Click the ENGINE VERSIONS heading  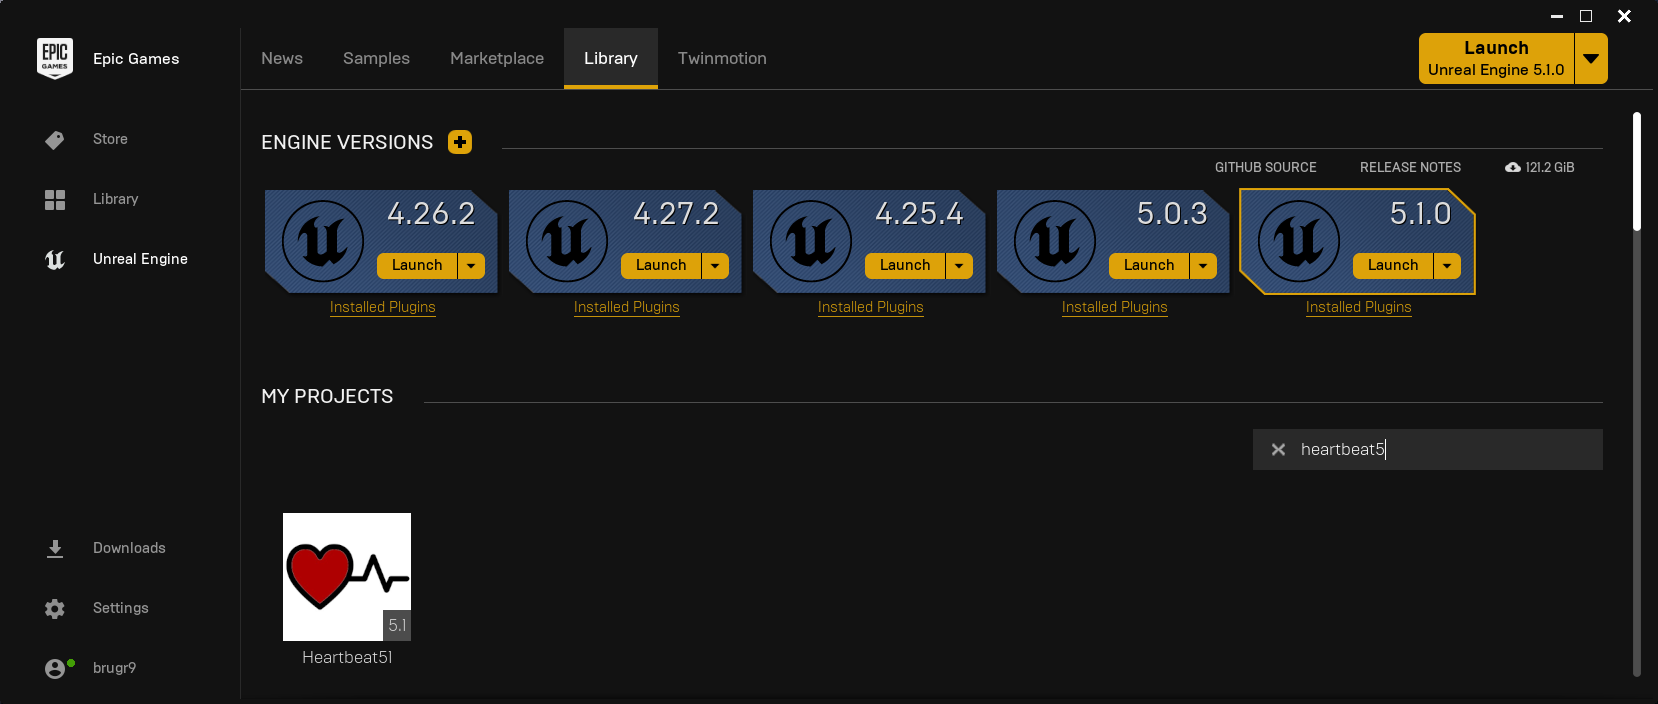tap(347, 142)
